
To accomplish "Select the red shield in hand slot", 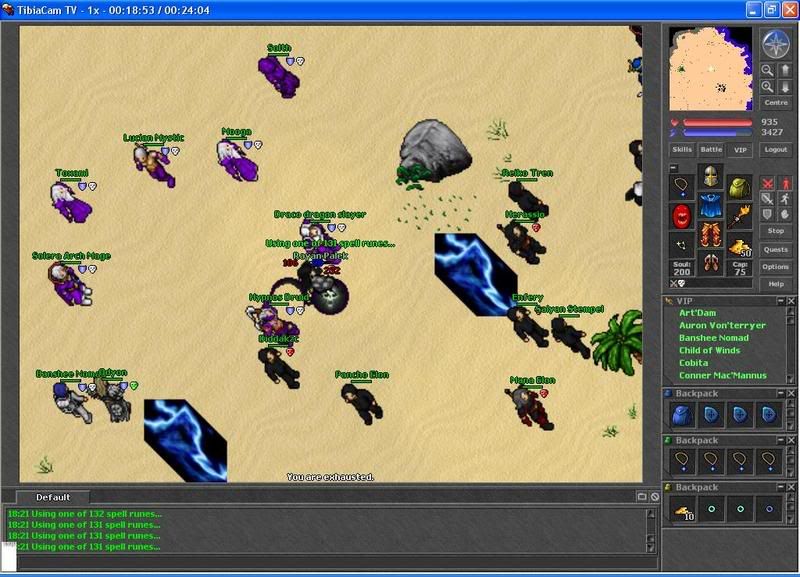I will [682, 216].
